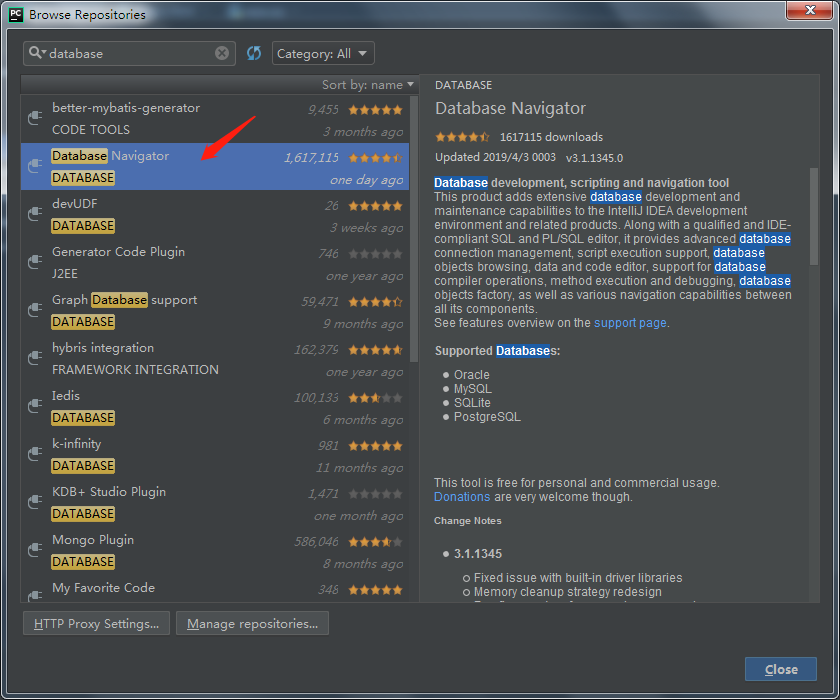Click plugin icon beside devUDF
The width and height of the screenshot is (840, 700).
click(35, 214)
